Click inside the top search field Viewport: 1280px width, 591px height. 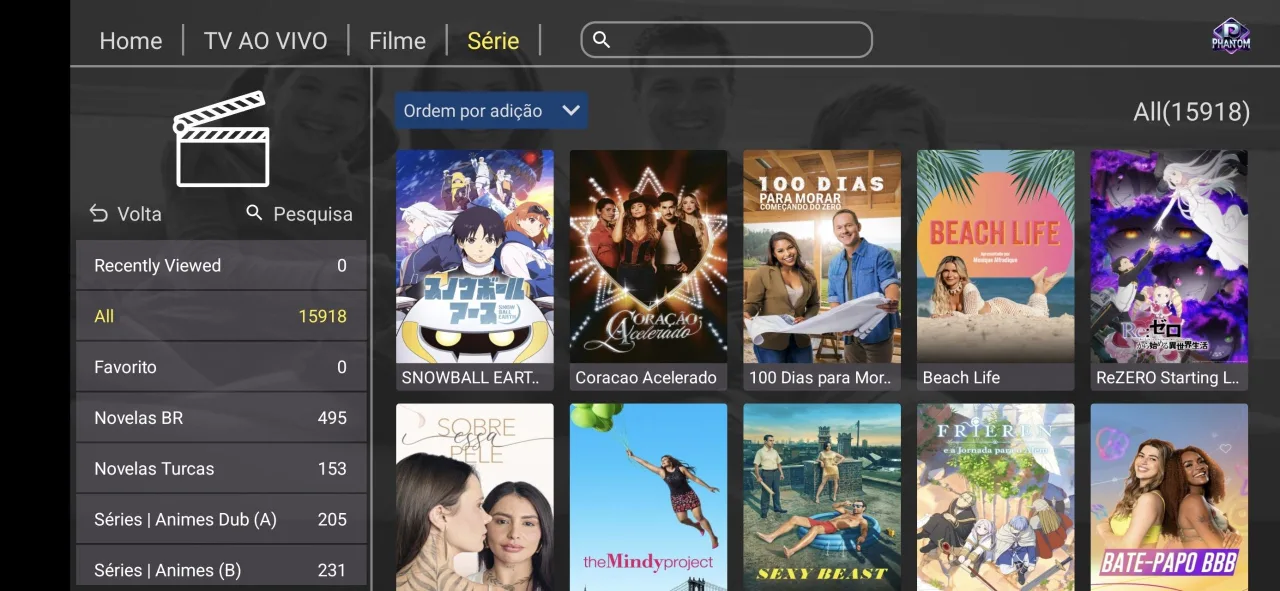727,40
